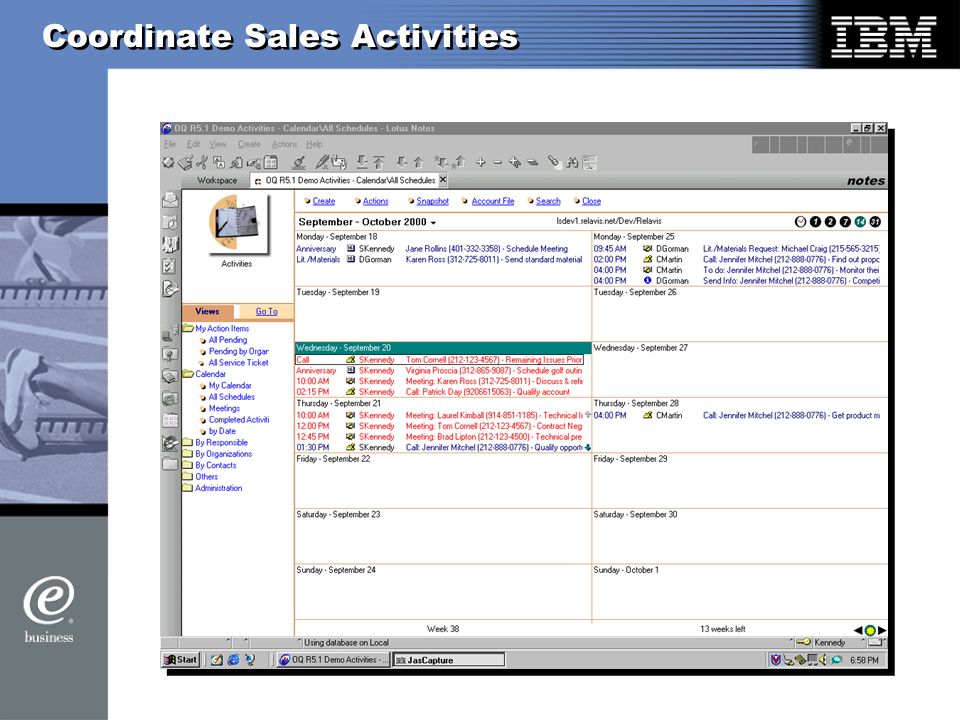Switch to one-day calendar view icon

[815, 222]
